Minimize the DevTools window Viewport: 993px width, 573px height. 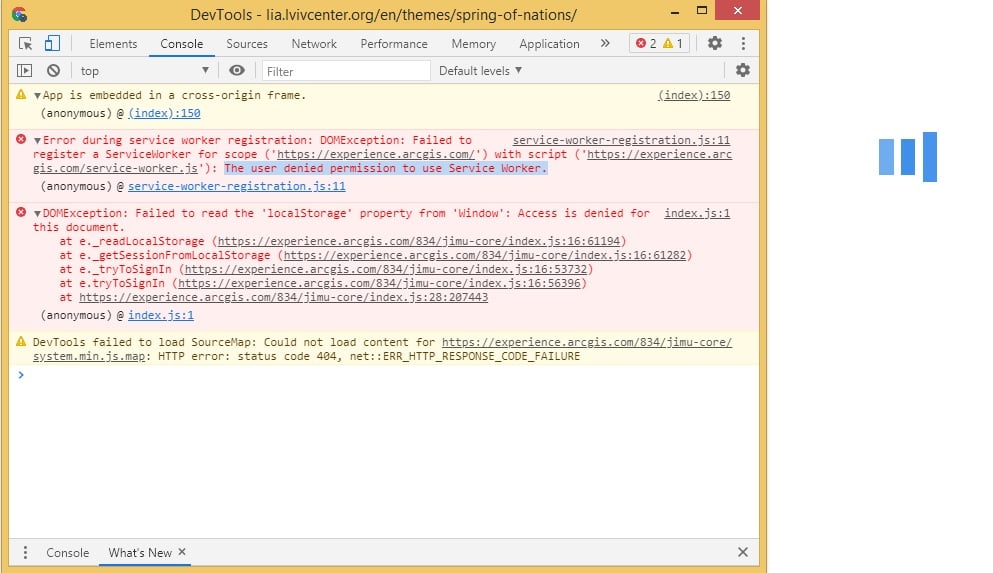coord(675,11)
